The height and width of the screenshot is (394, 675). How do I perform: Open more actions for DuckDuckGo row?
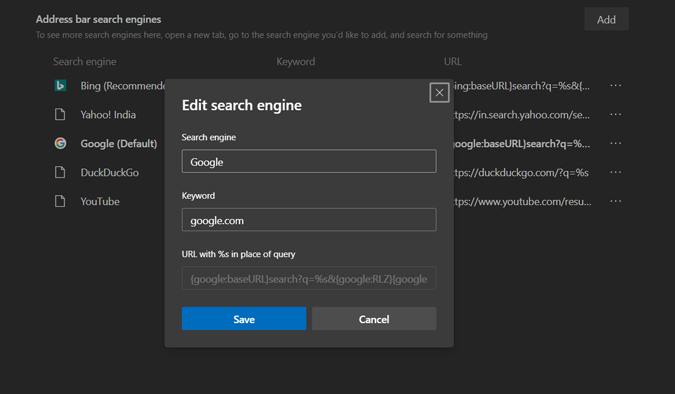pos(616,172)
